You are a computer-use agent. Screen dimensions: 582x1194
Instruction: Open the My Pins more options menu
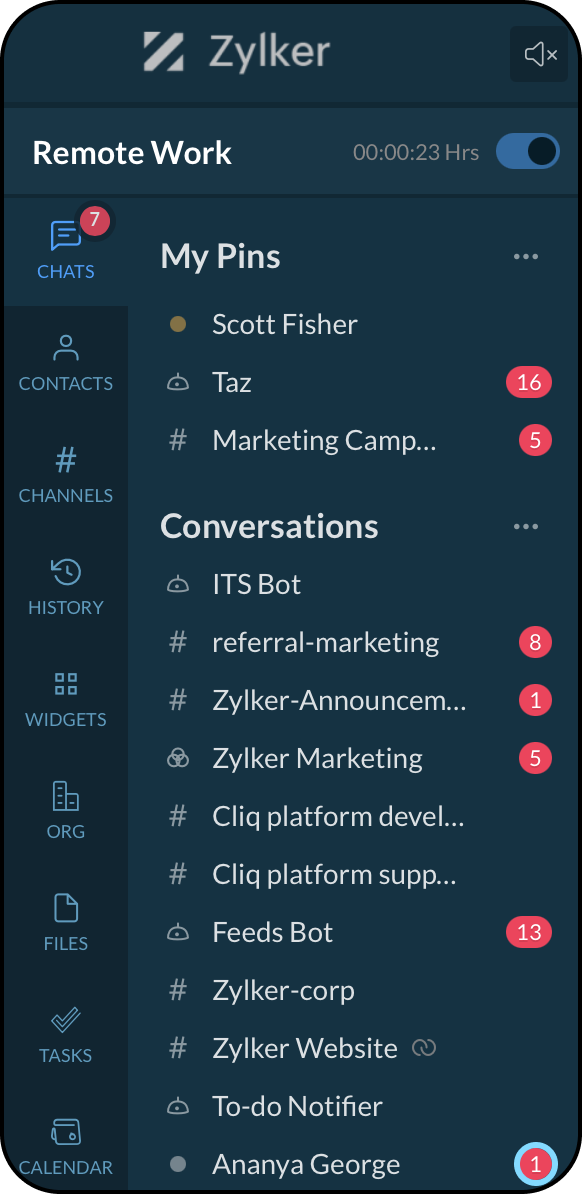526,257
